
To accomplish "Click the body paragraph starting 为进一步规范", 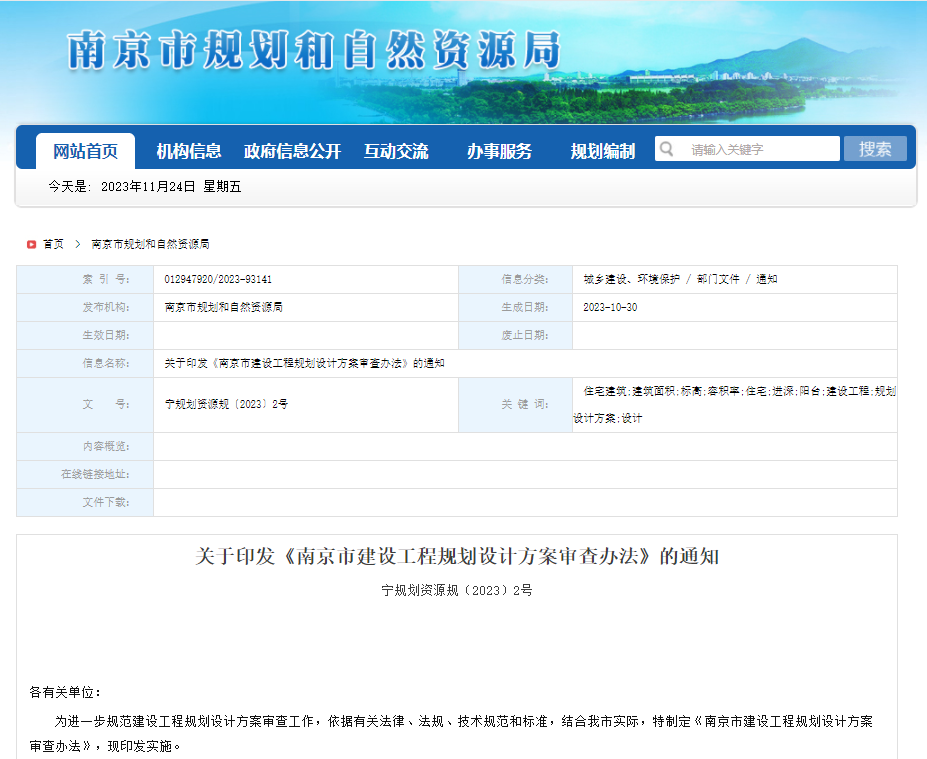I will click(x=451, y=734).
